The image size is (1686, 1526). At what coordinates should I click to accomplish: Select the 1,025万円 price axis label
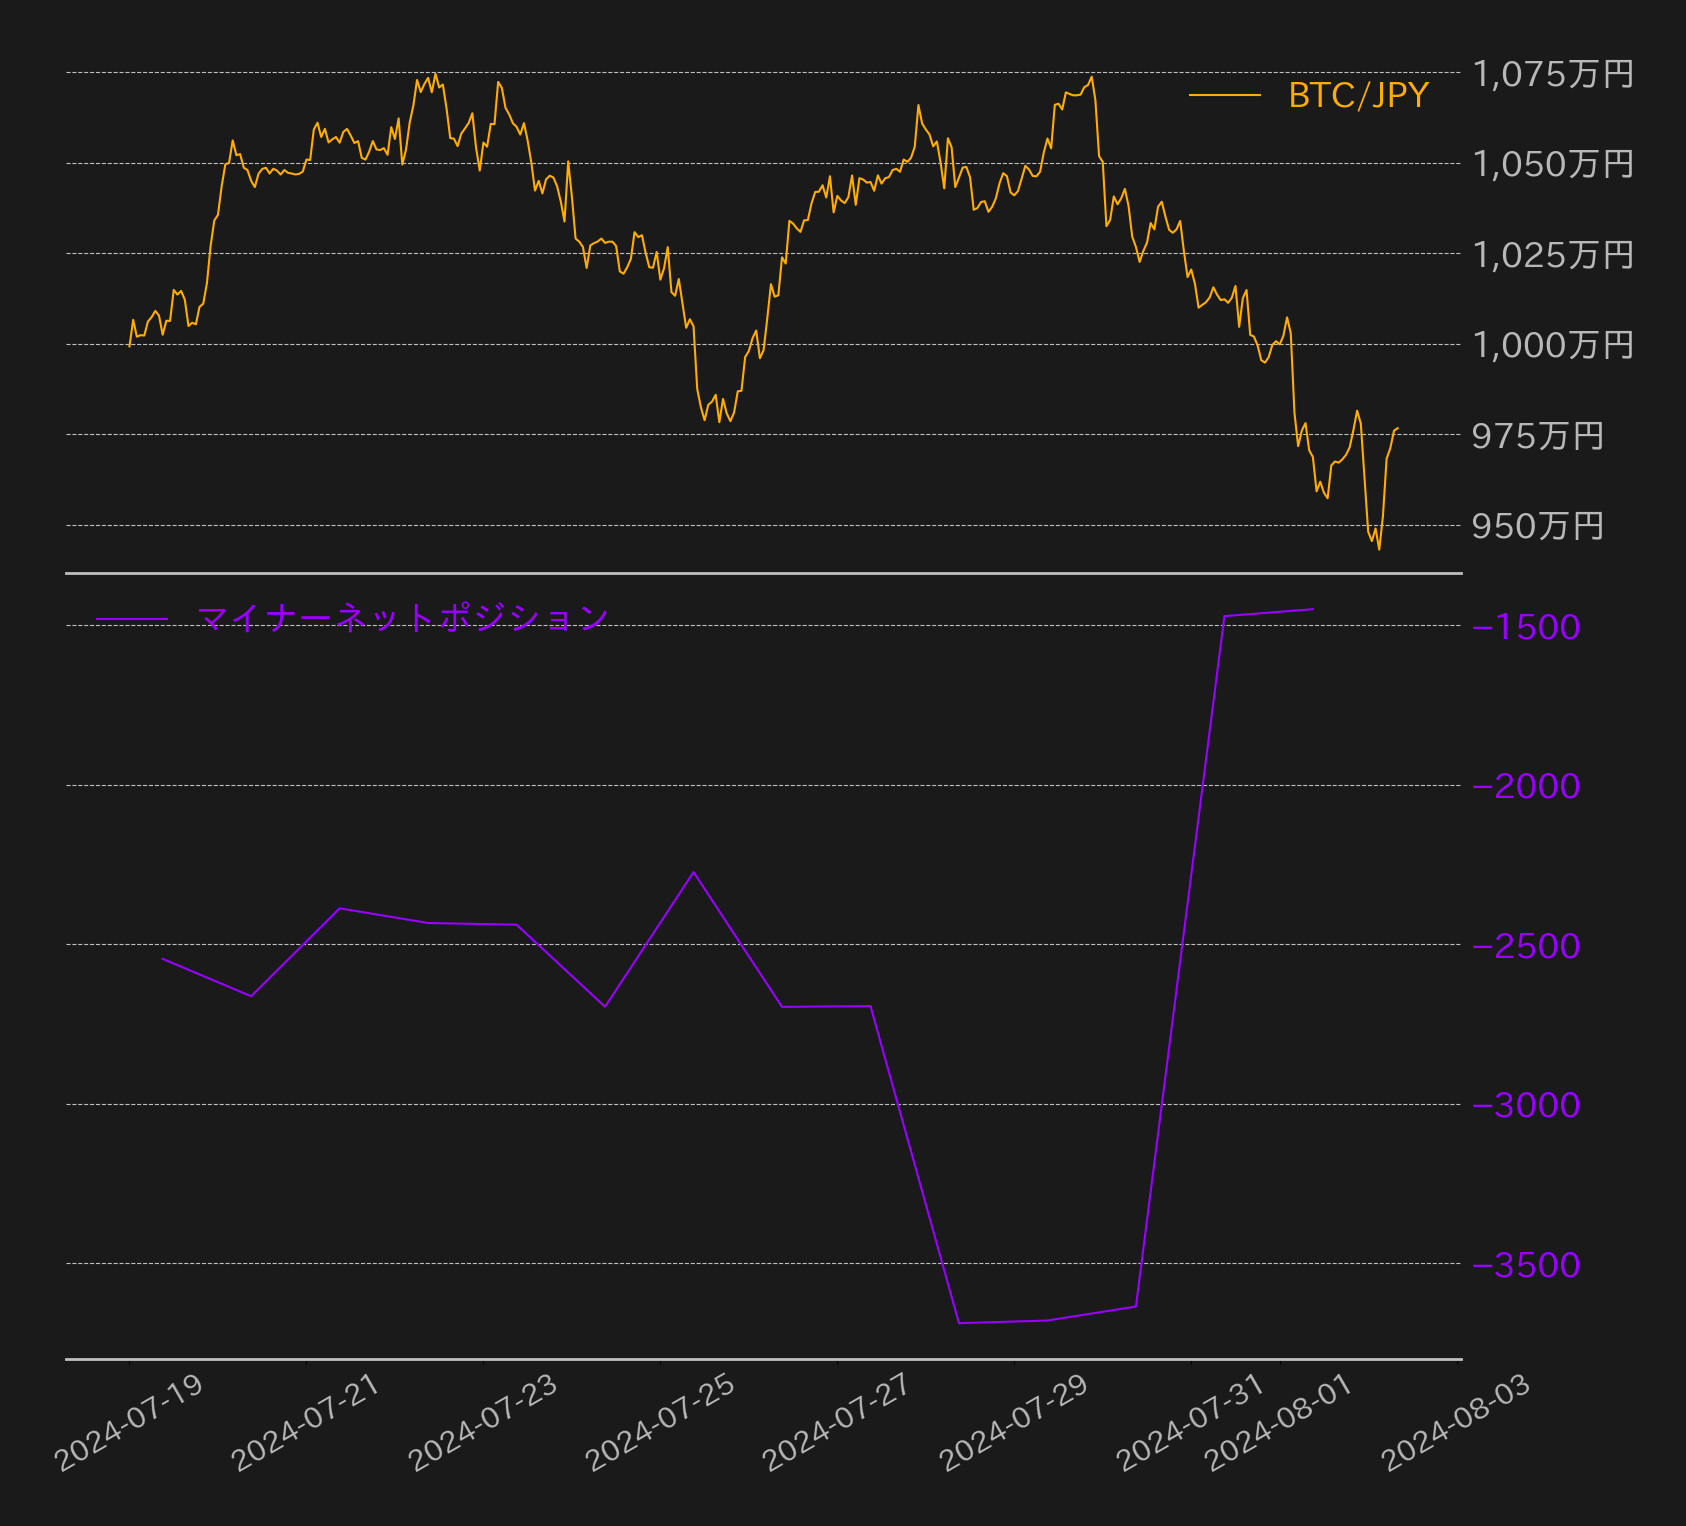coord(1553,255)
